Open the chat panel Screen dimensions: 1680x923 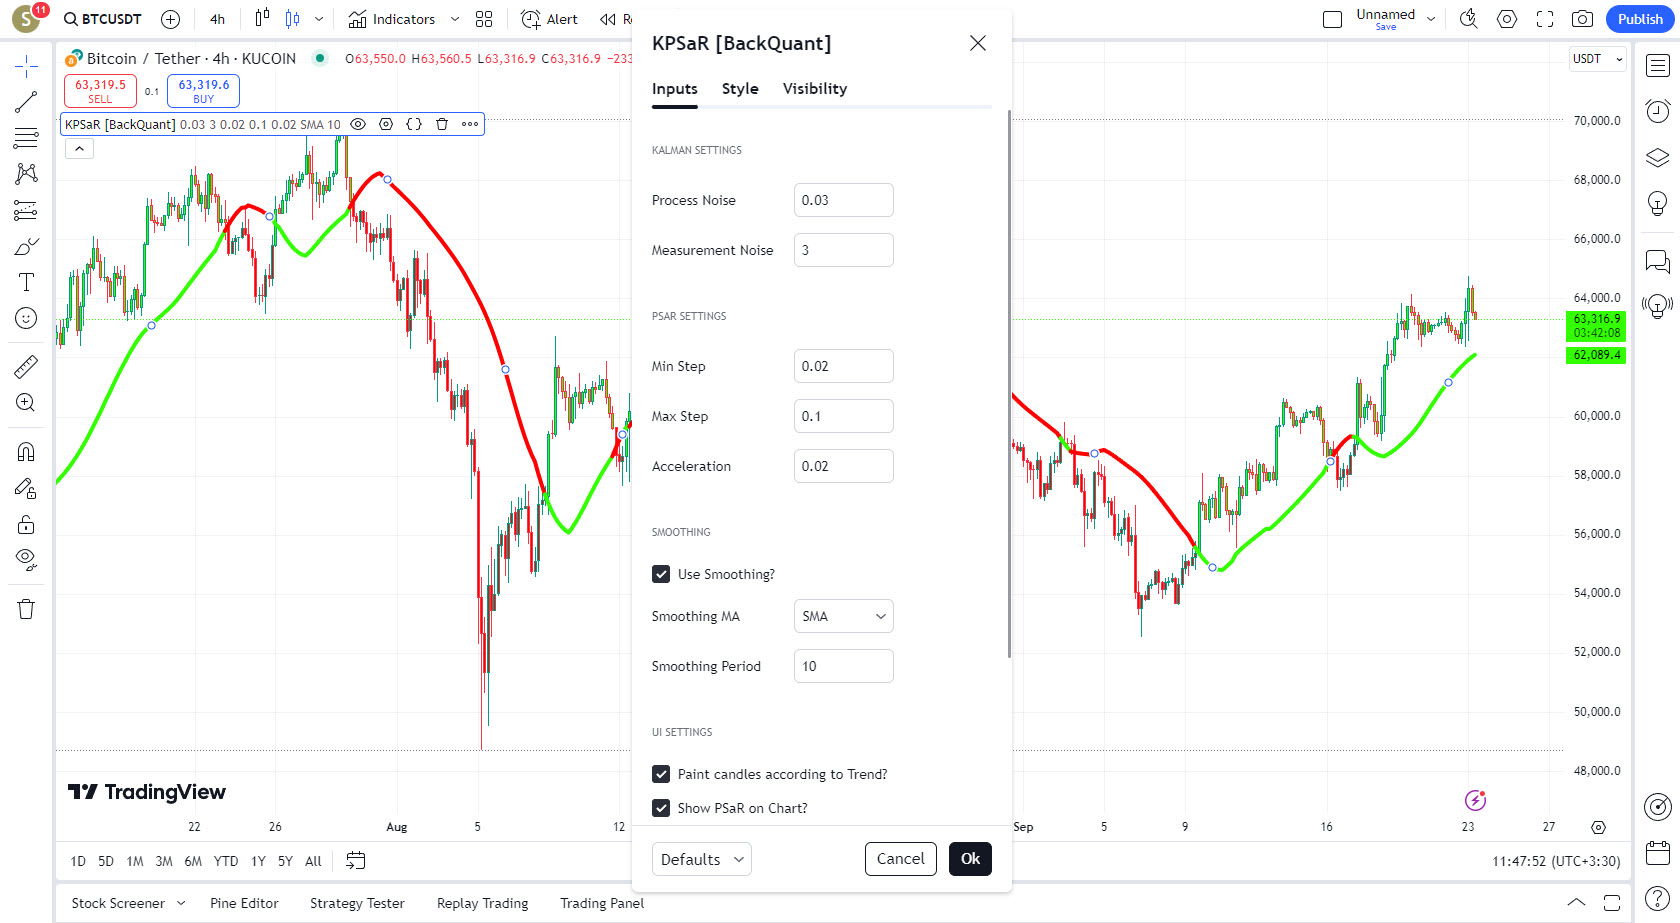(1658, 261)
